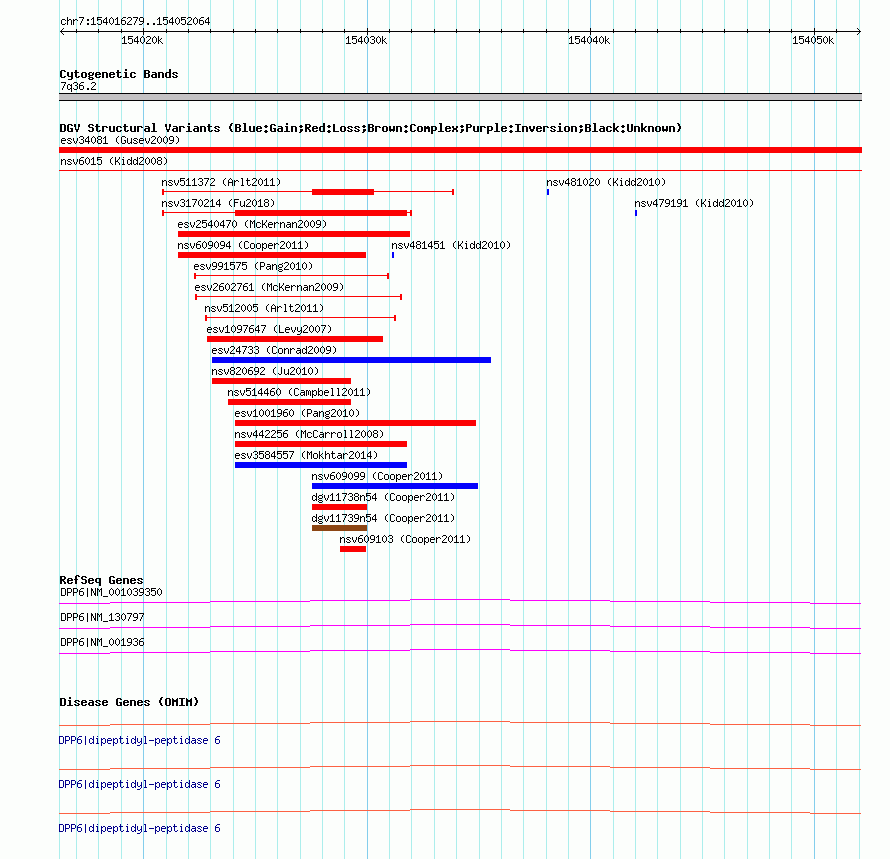Click the thick red esv34081 loss bar
The width and height of the screenshot is (890, 859).
460,150
